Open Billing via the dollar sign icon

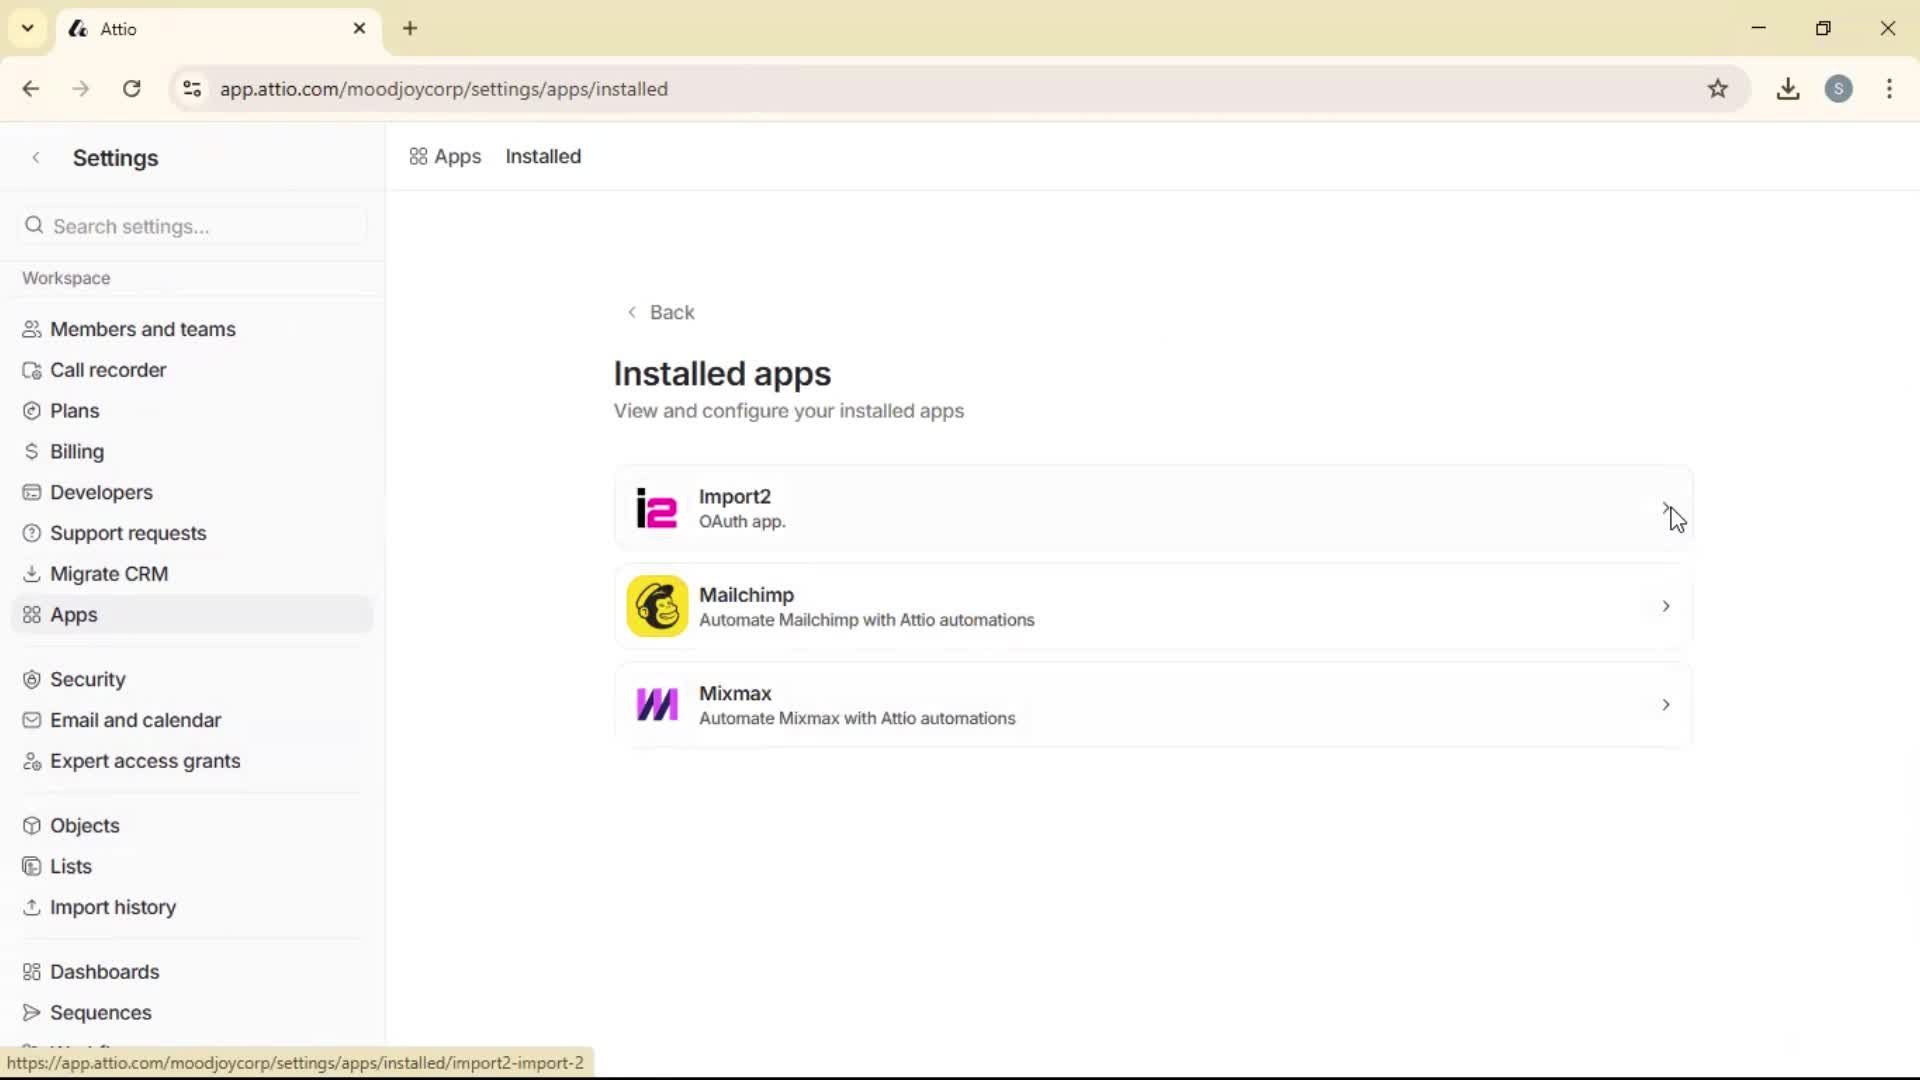coord(32,451)
